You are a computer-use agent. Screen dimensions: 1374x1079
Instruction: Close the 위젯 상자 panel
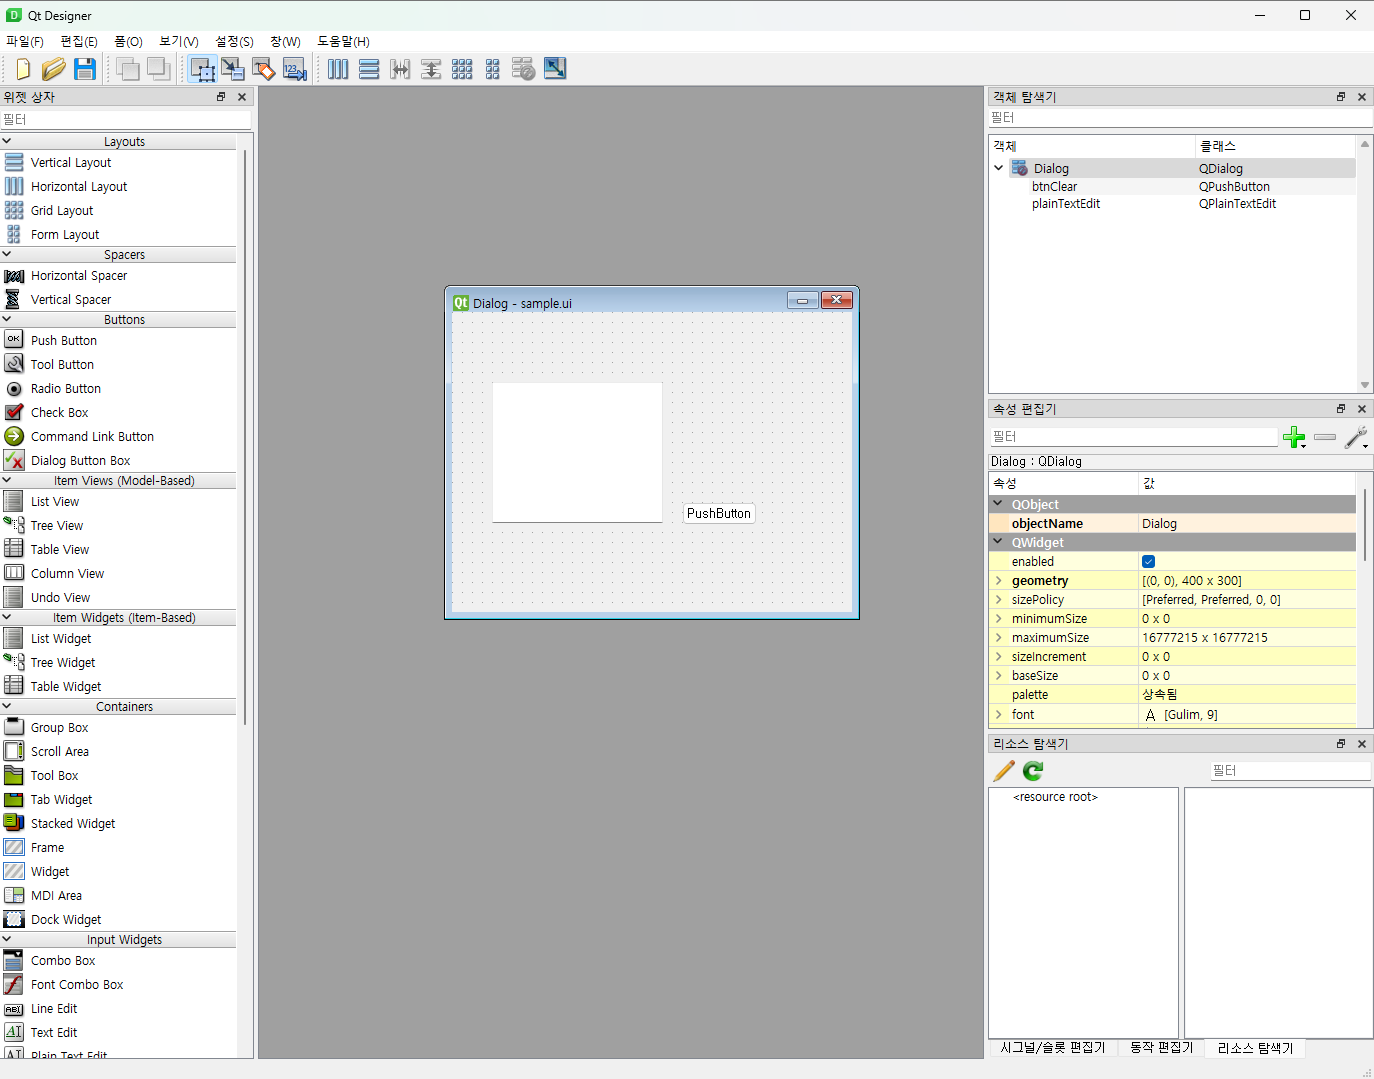(x=242, y=97)
